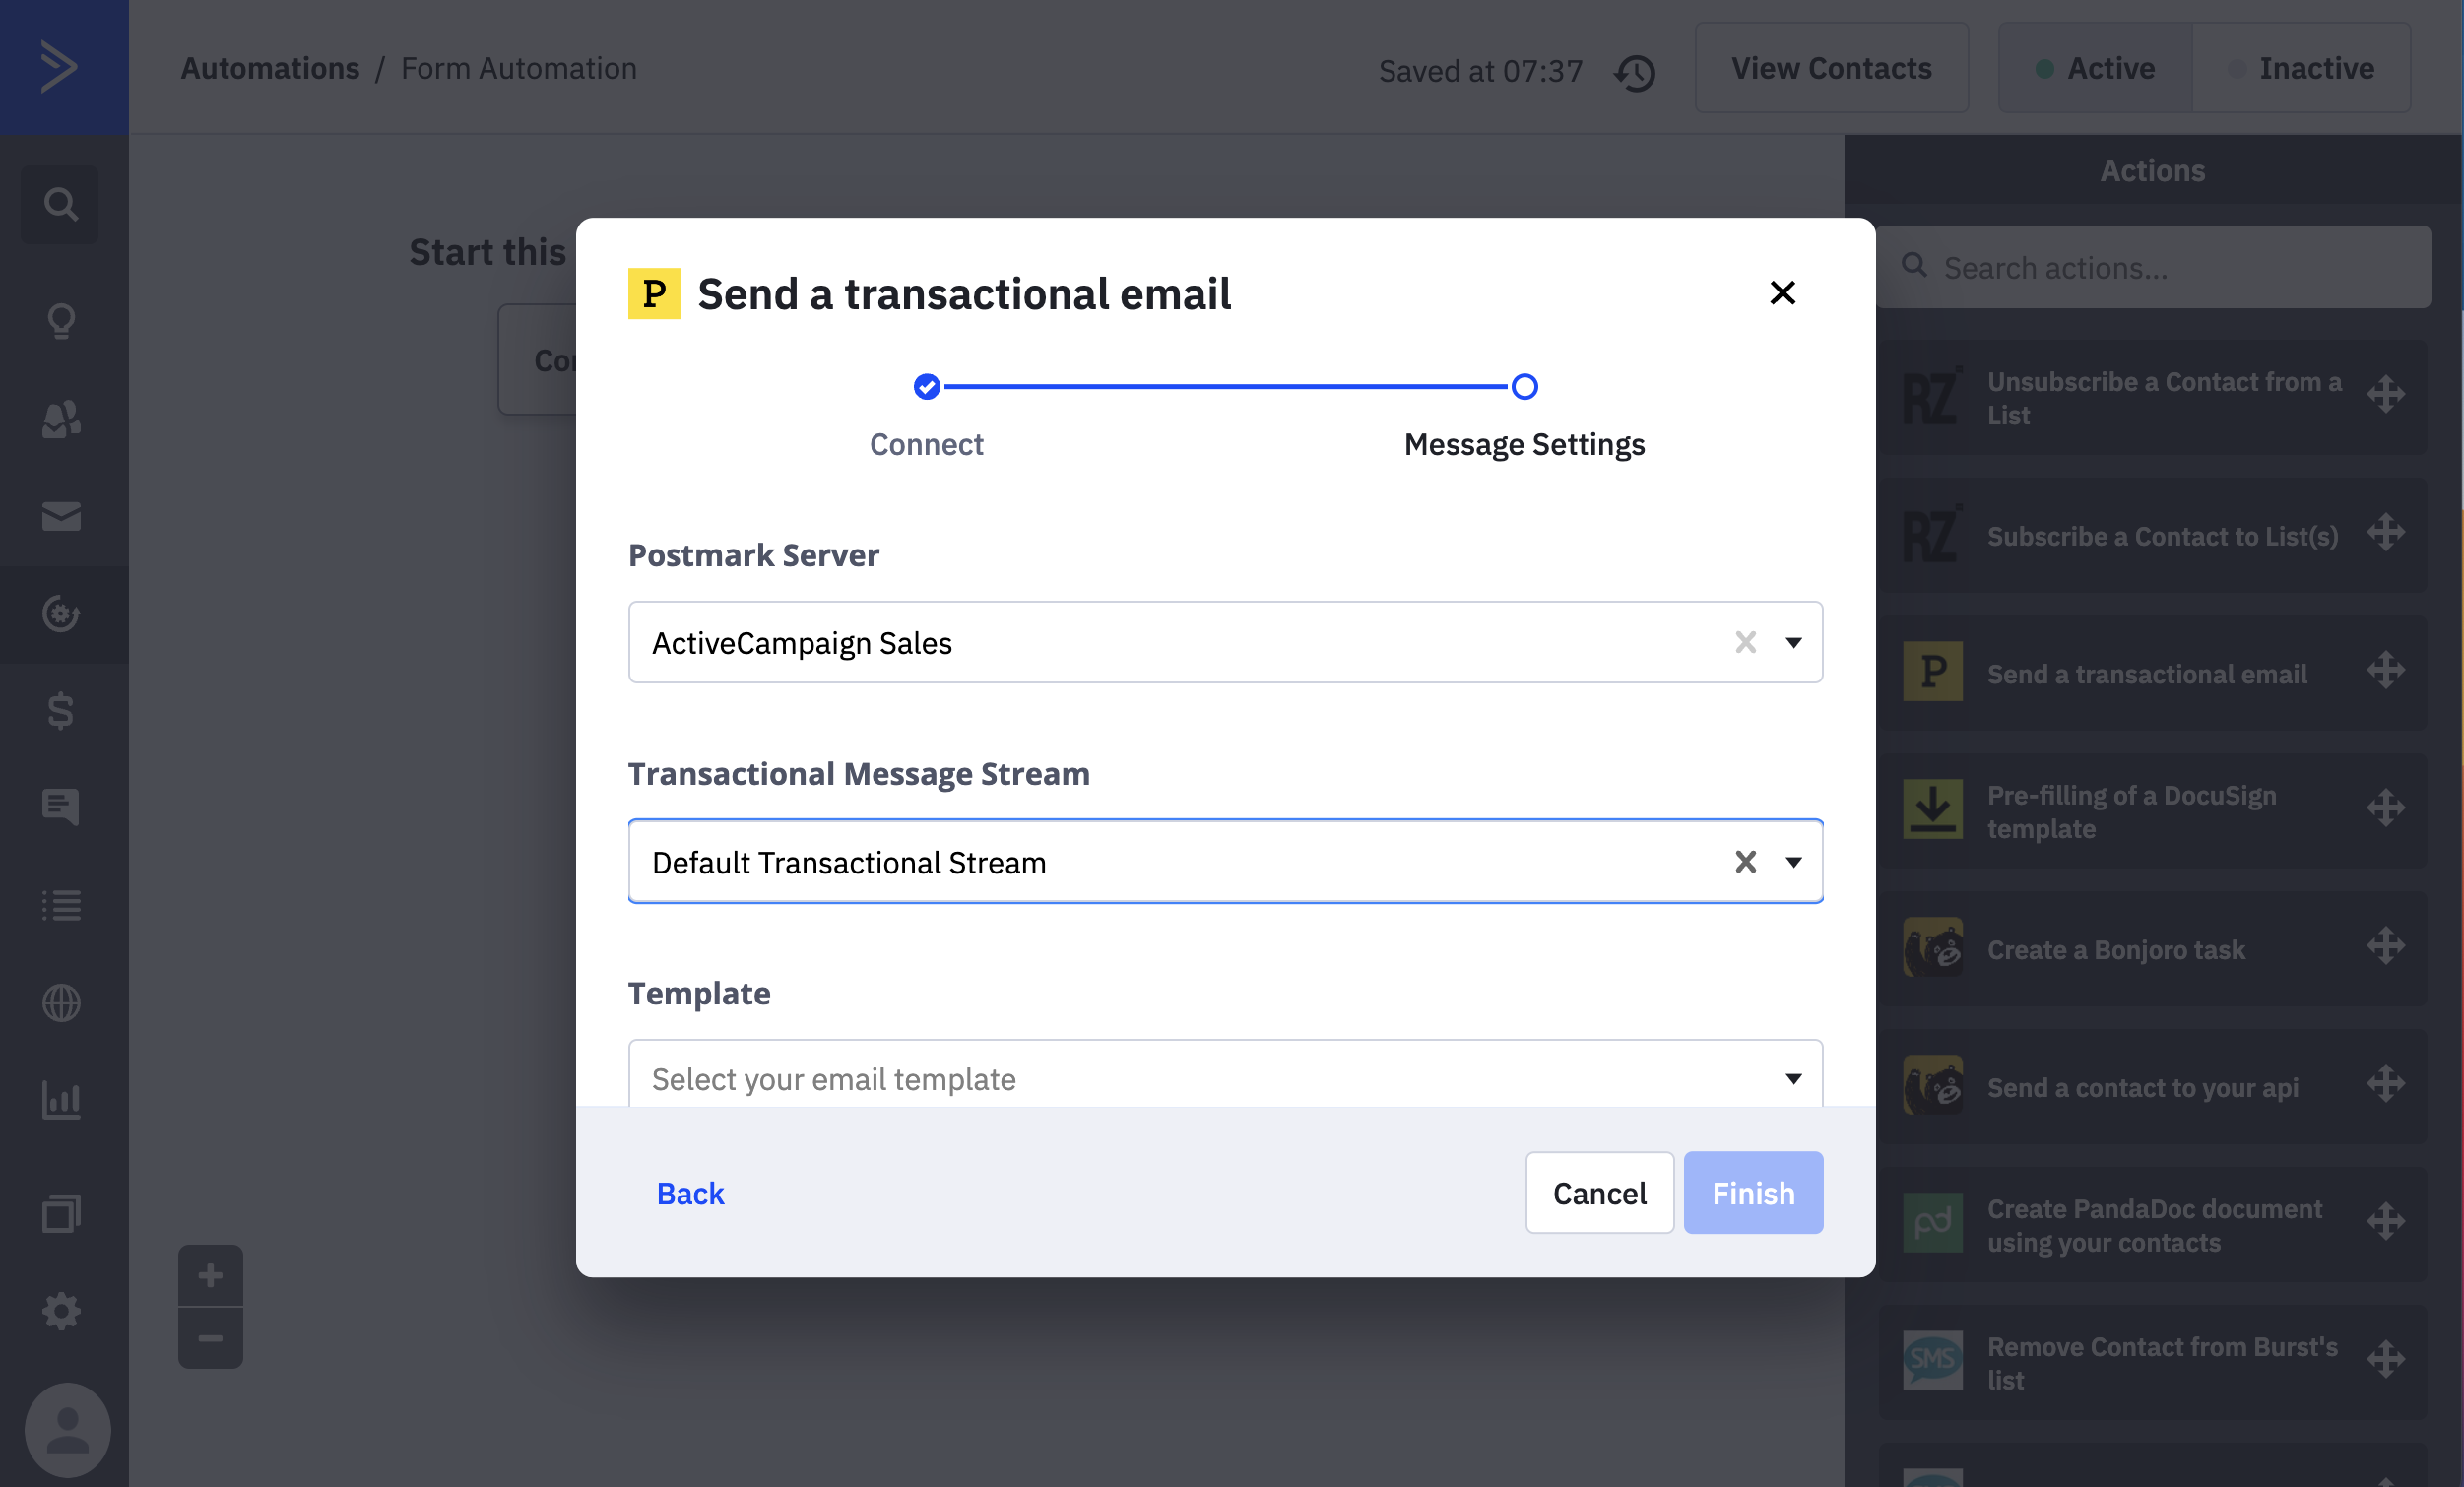Select the Create a Bonjoro task action
The image size is (2464, 1487).
(2153, 948)
